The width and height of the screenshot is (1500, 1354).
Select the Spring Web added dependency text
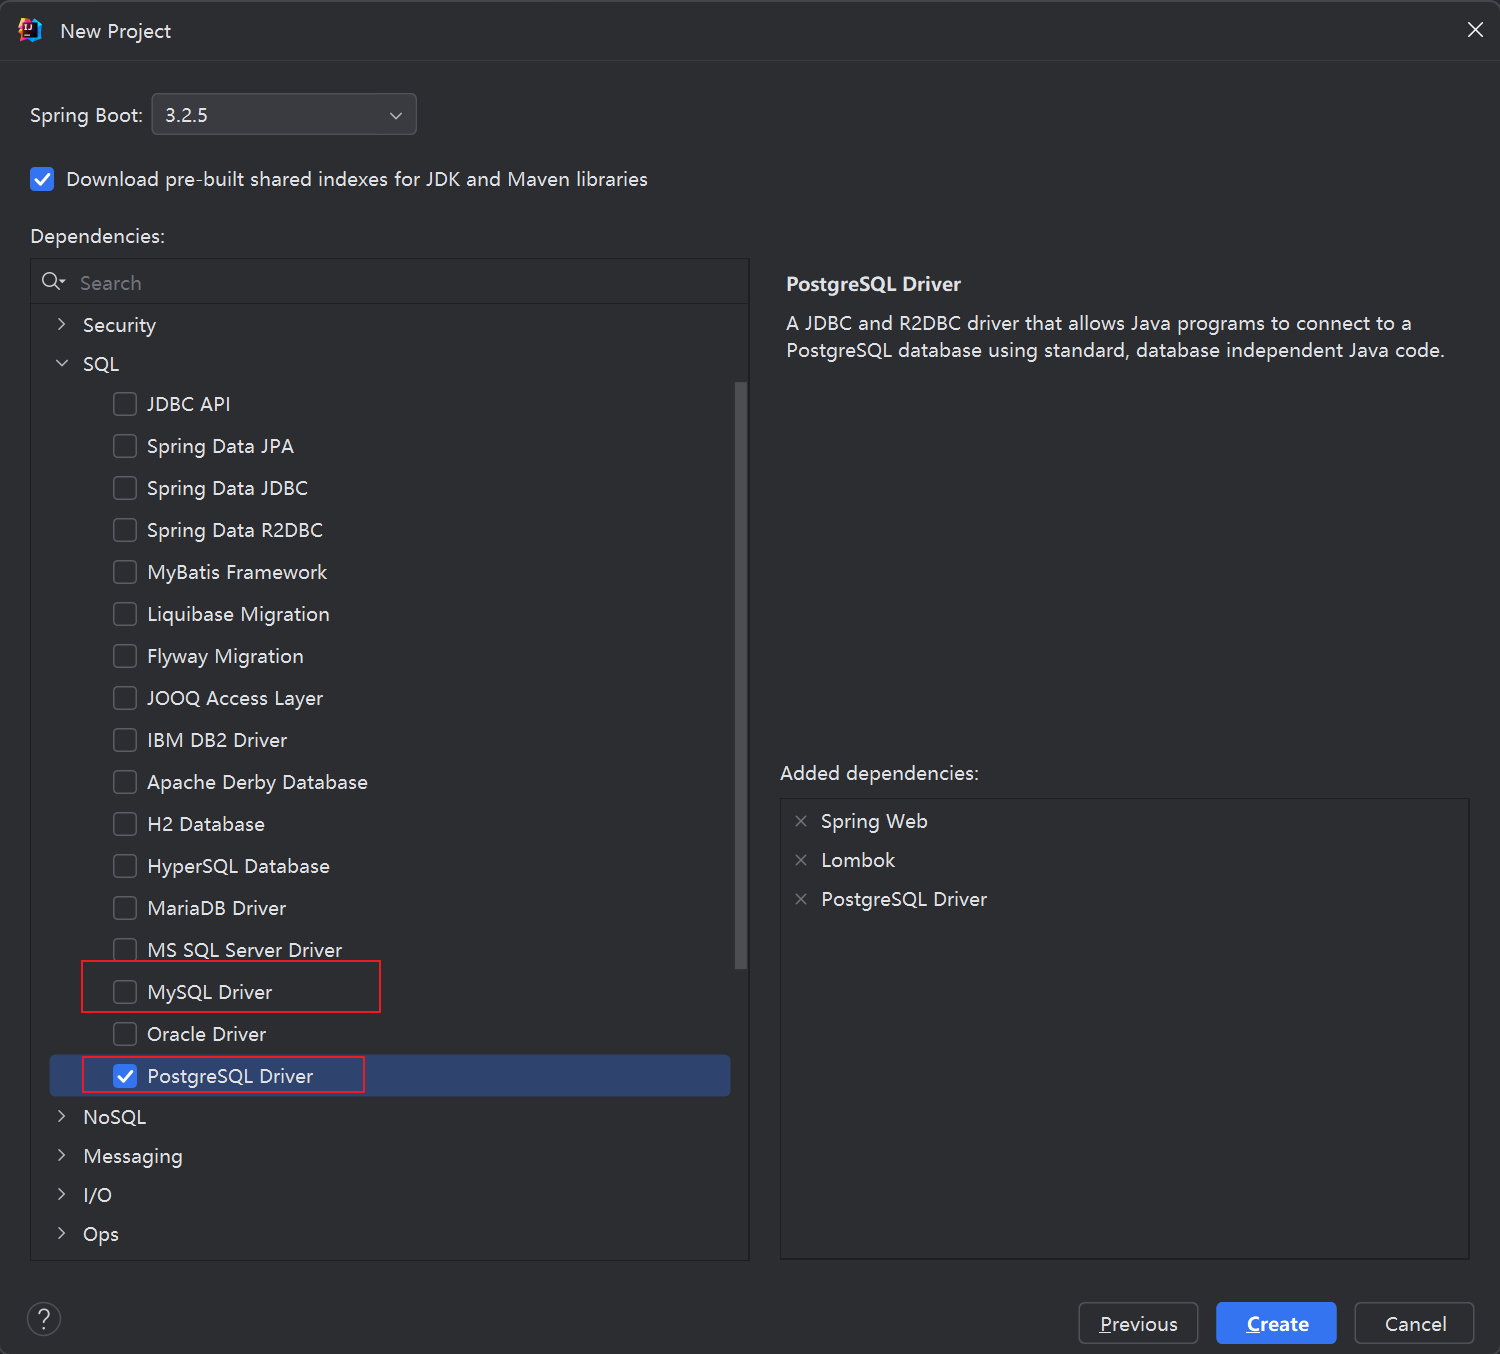(874, 821)
